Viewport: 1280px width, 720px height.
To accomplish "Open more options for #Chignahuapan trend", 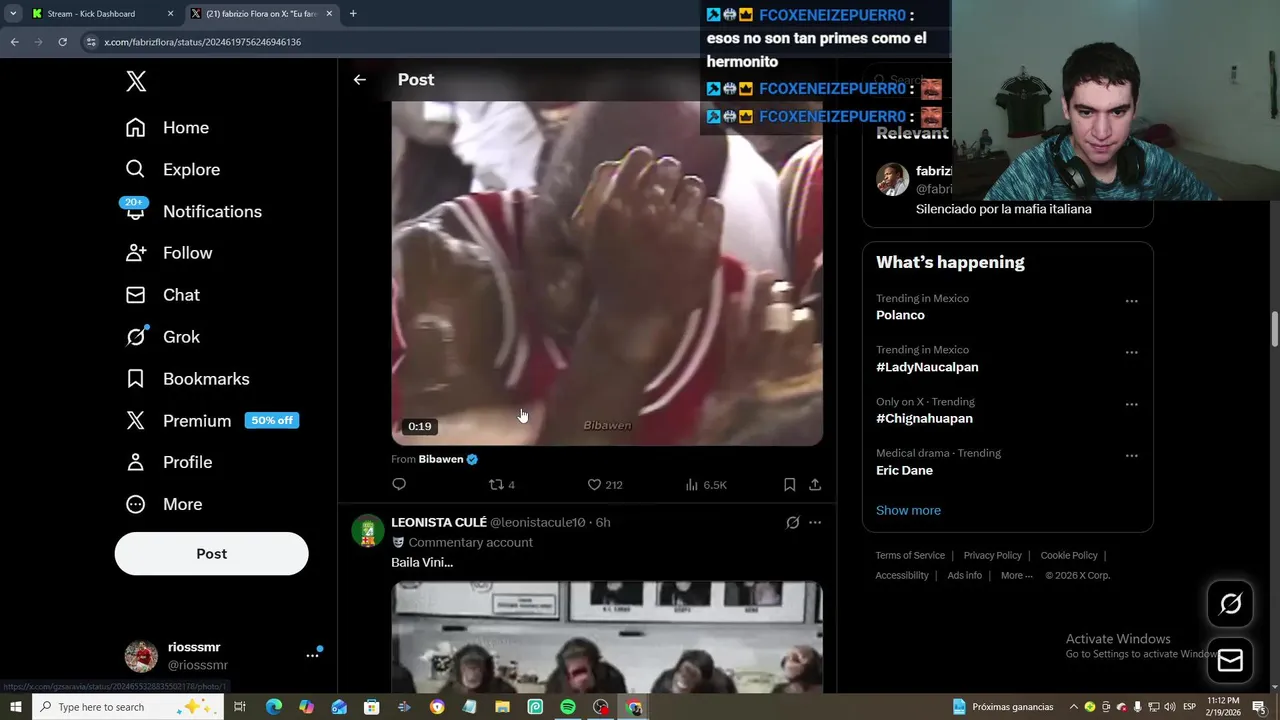I will (x=1131, y=405).
